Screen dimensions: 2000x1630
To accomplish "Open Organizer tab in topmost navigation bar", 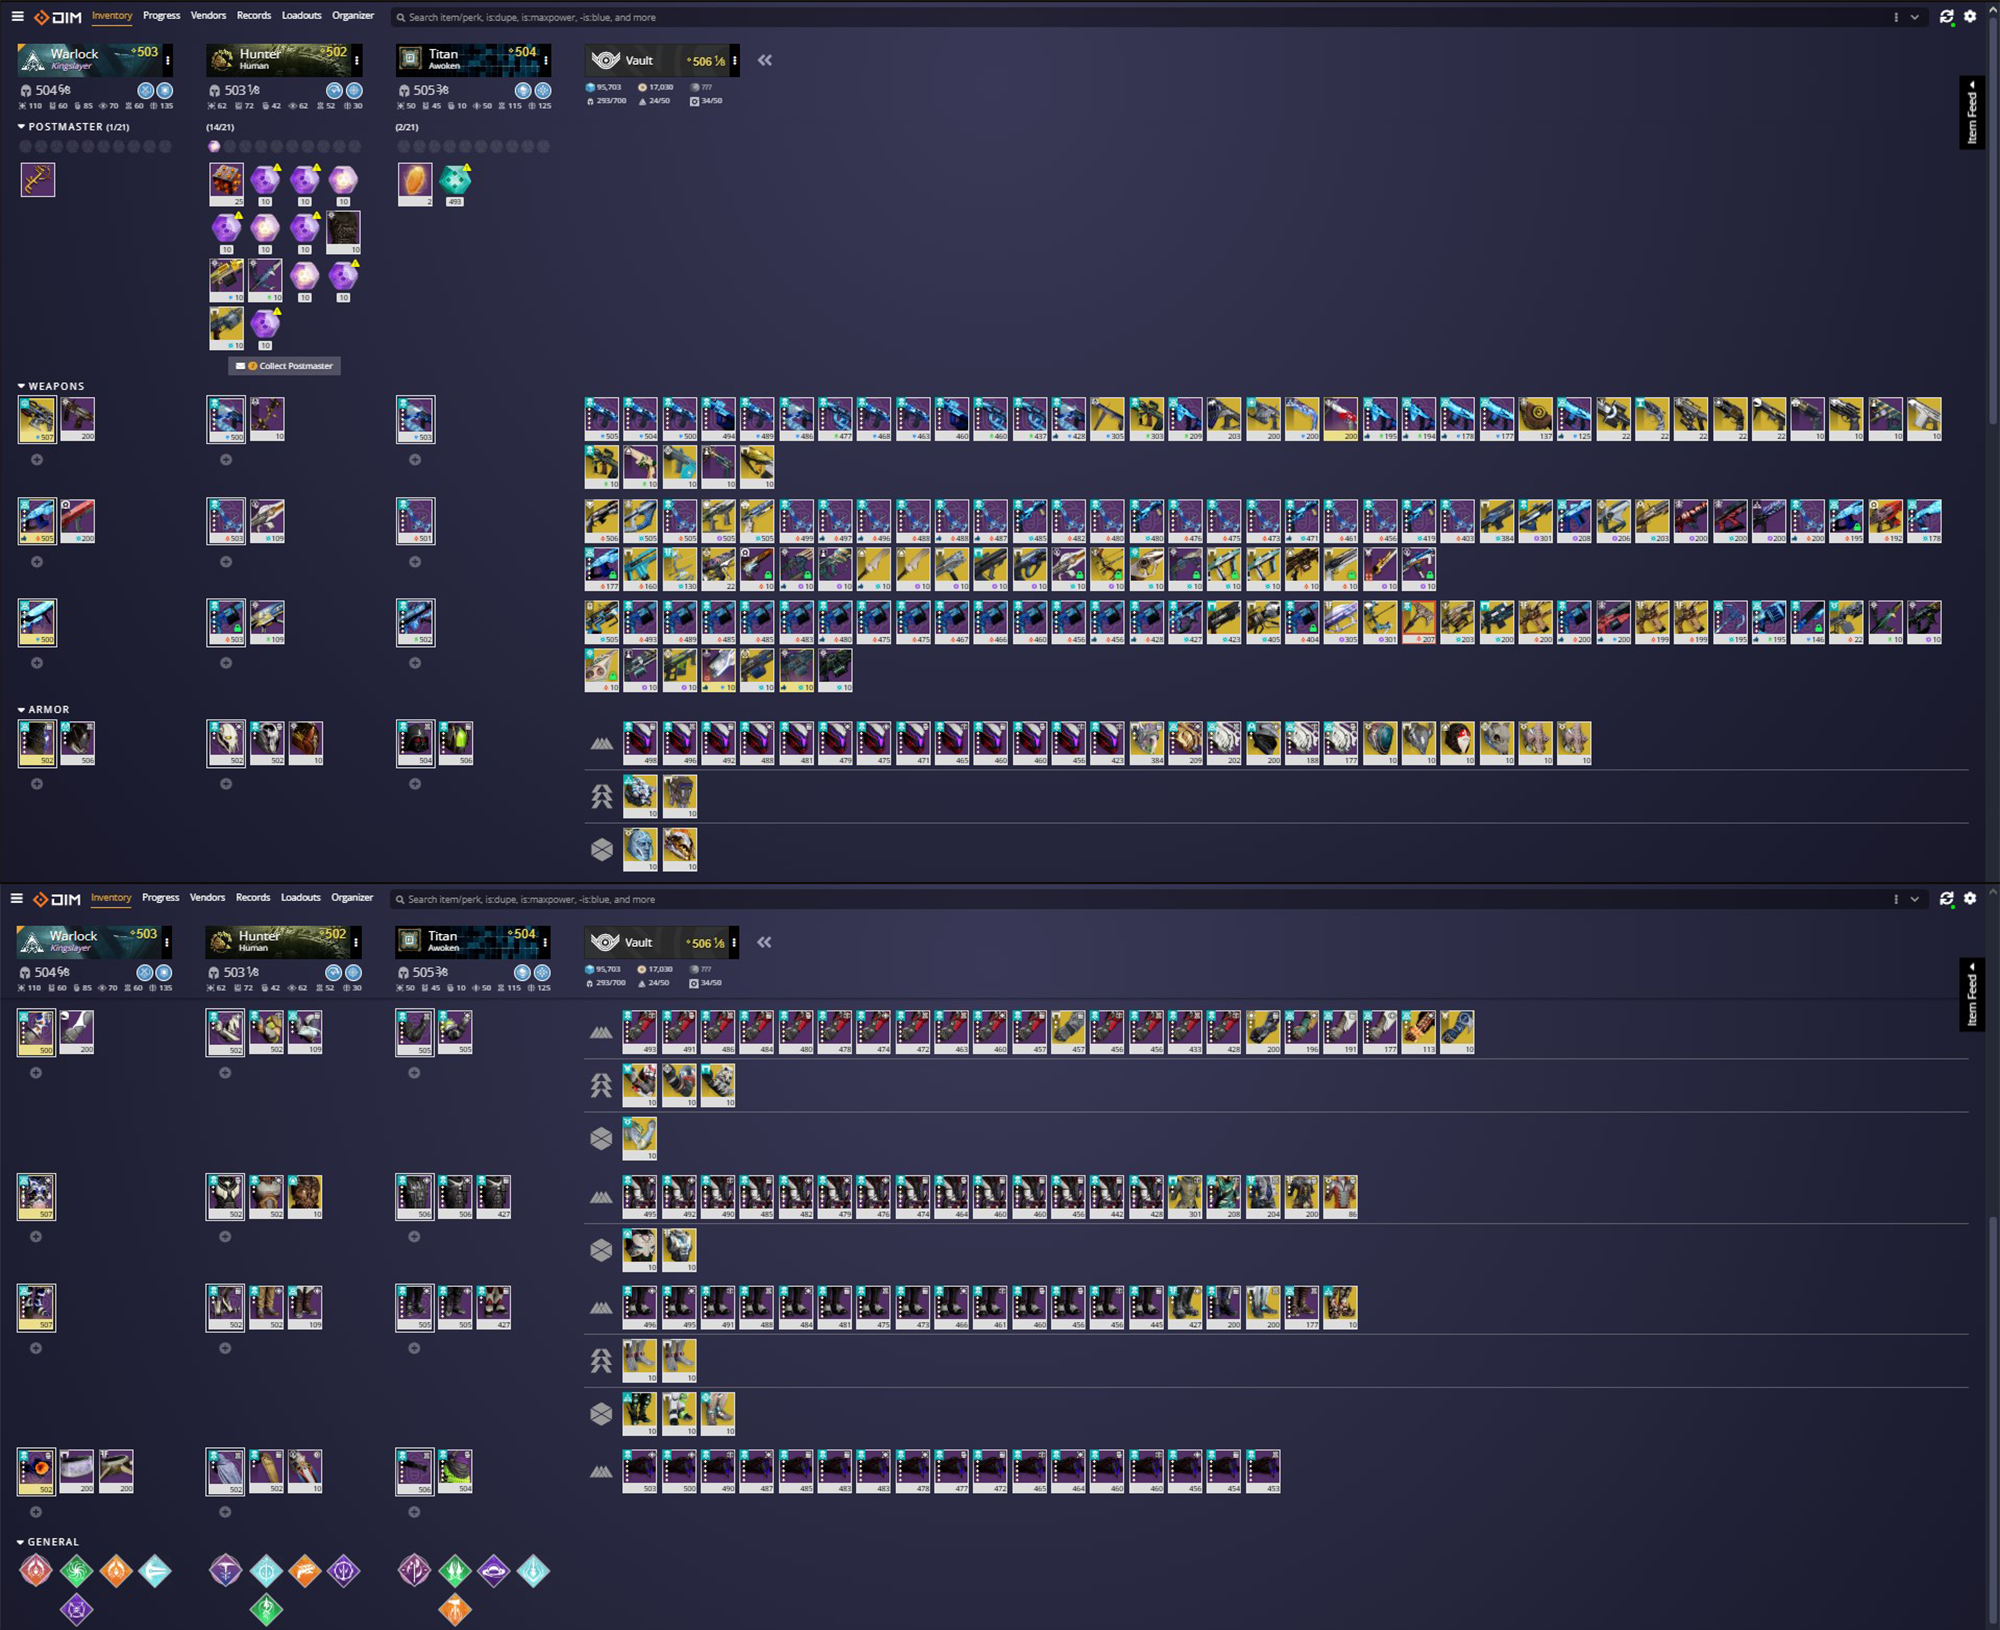I will [352, 16].
